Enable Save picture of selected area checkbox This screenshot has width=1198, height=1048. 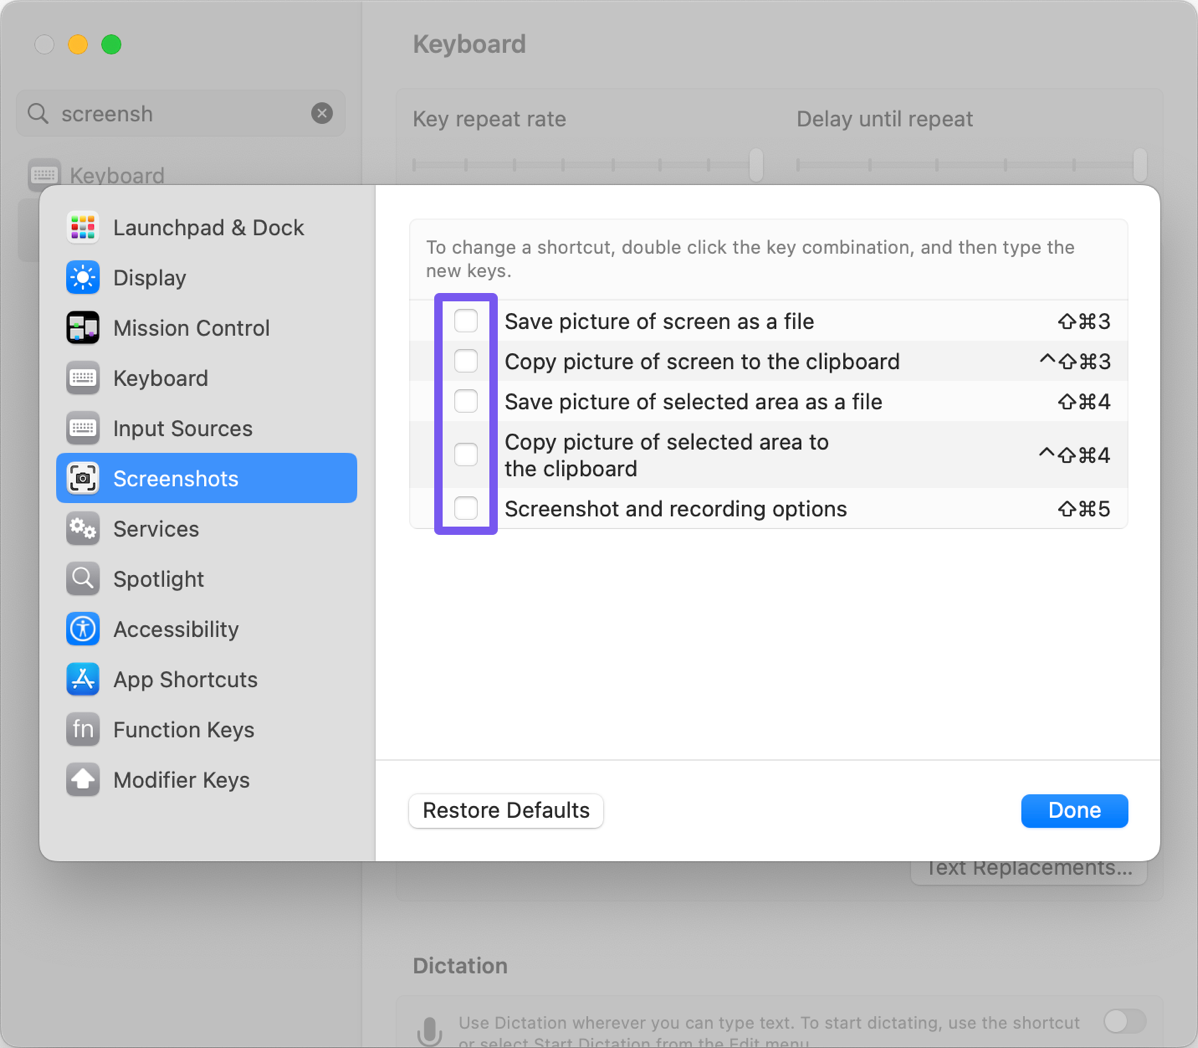pyautogui.click(x=466, y=401)
